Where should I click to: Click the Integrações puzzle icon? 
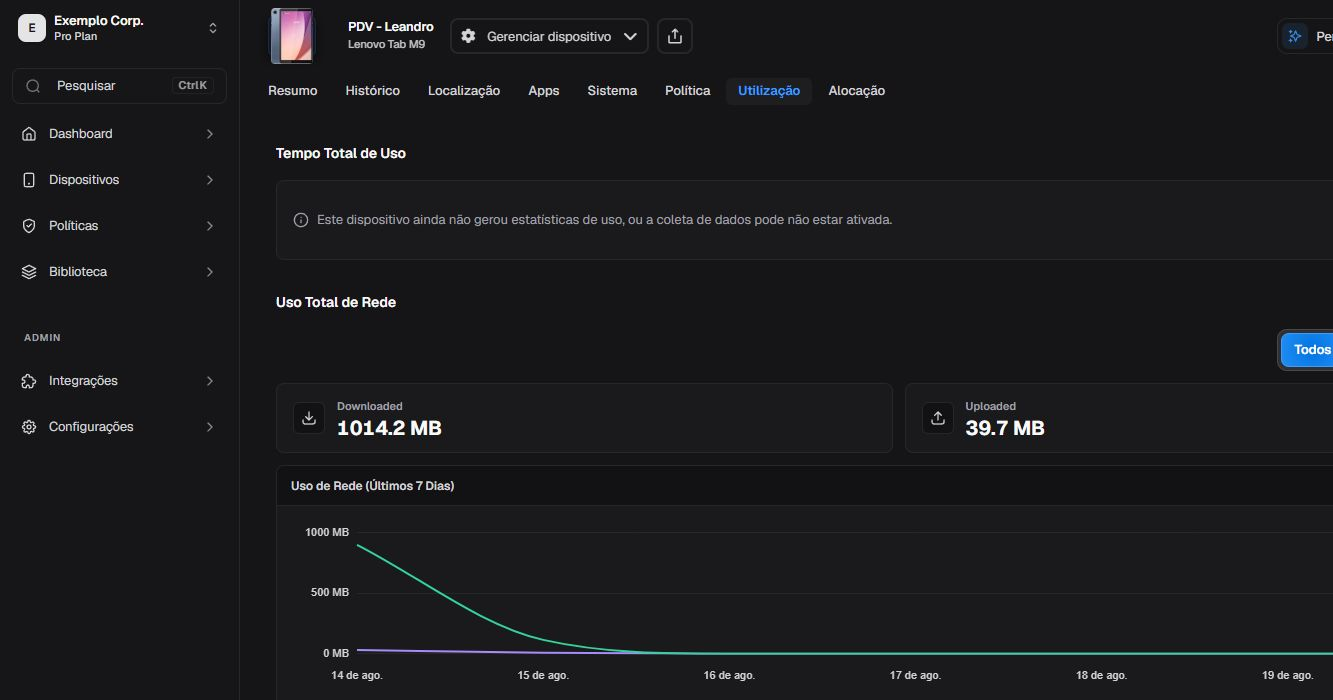coord(29,381)
